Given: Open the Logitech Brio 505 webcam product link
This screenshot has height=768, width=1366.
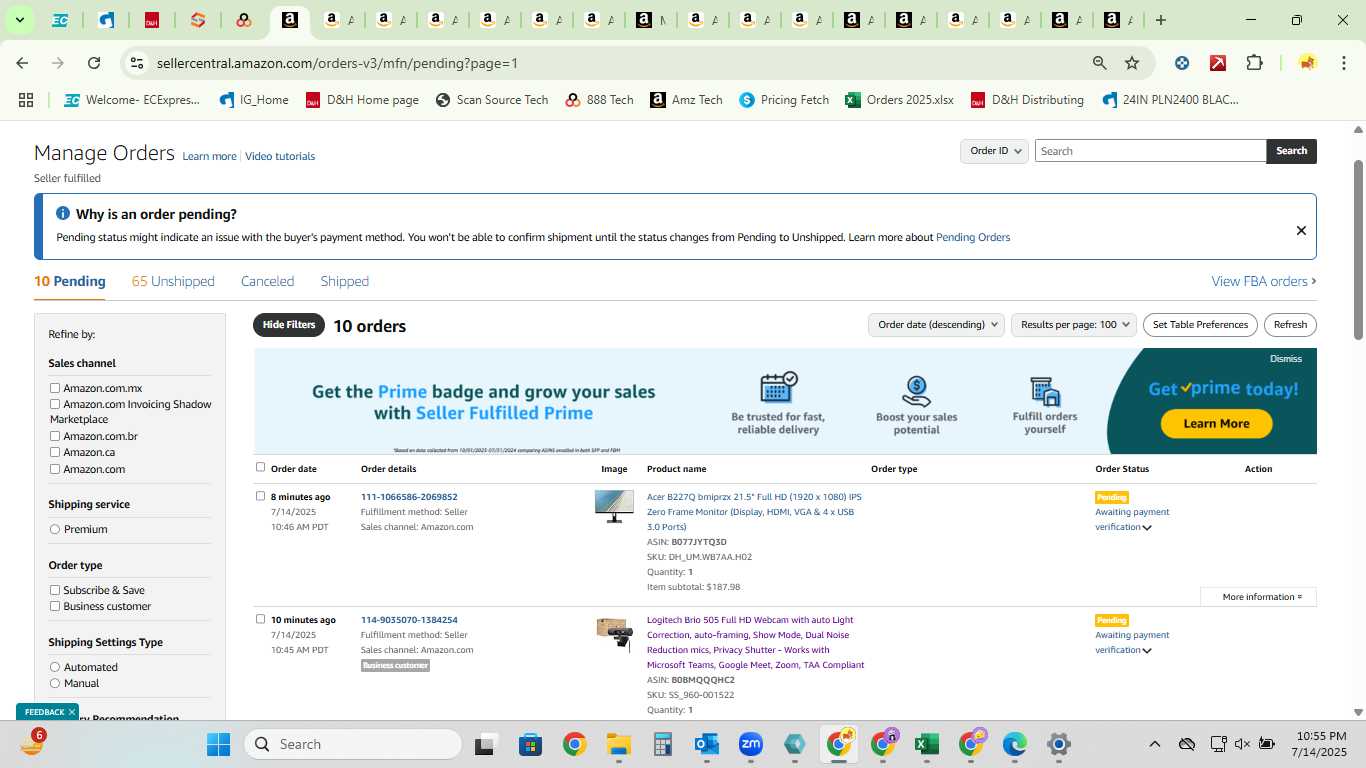Looking at the screenshot, I should (x=755, y=642).
